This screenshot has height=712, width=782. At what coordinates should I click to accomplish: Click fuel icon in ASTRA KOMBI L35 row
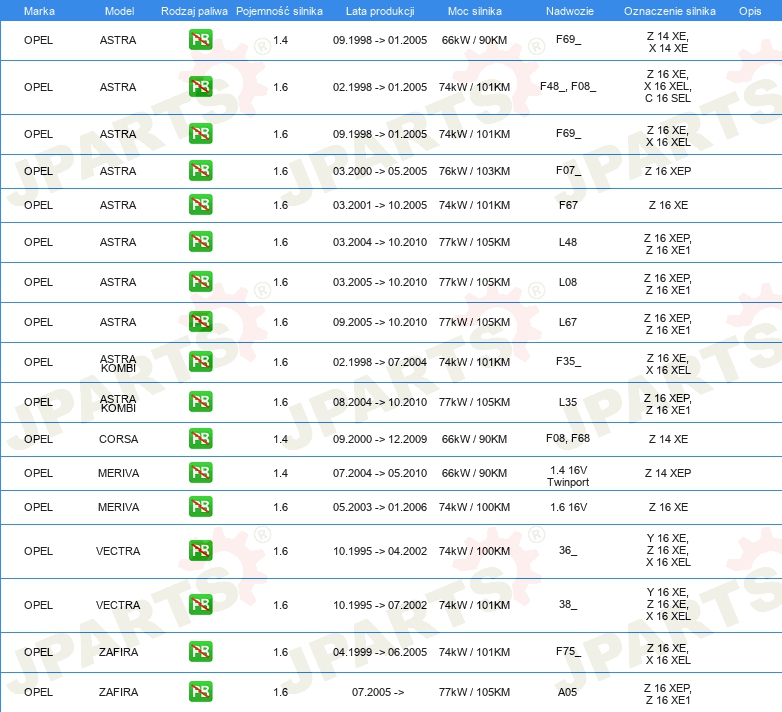coord(200,401)
